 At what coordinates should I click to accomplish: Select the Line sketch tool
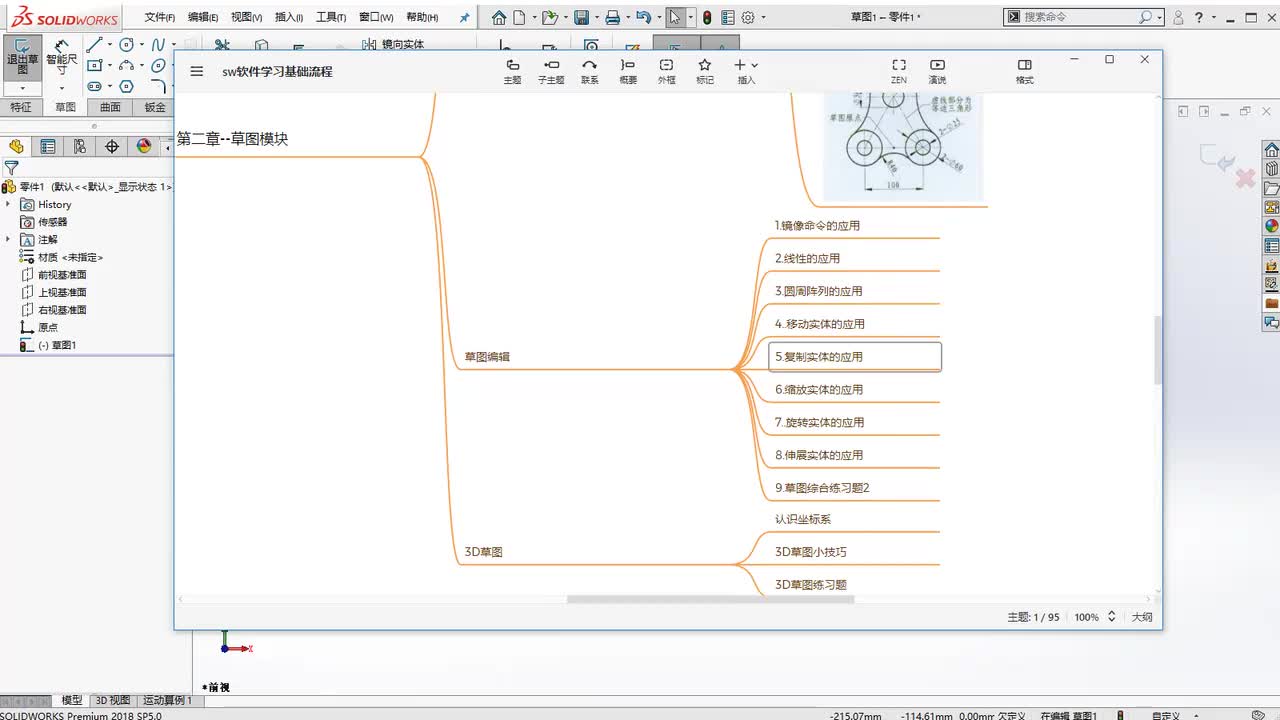click(x=94, y=45)
